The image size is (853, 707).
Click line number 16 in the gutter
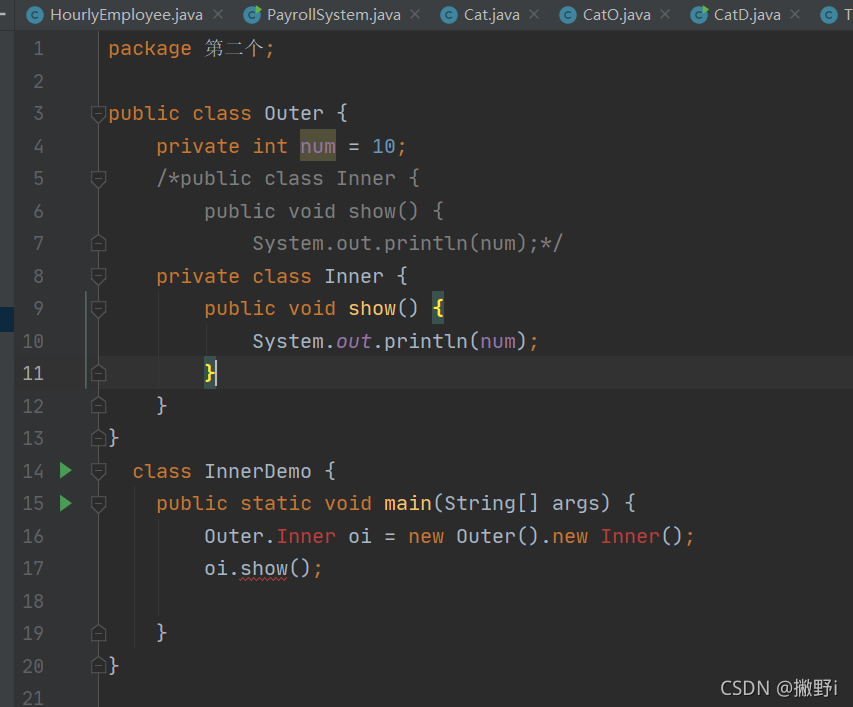pos(33,536)
